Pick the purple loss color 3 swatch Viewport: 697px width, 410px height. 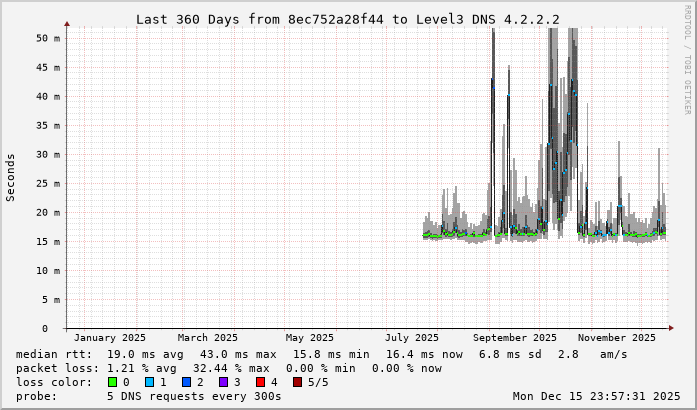click(x=221, y=382)
